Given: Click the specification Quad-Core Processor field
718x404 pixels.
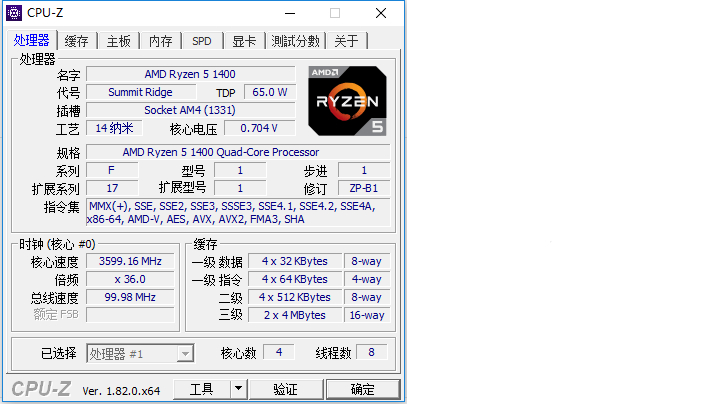Looking at the screenshot, I should 238,152.
